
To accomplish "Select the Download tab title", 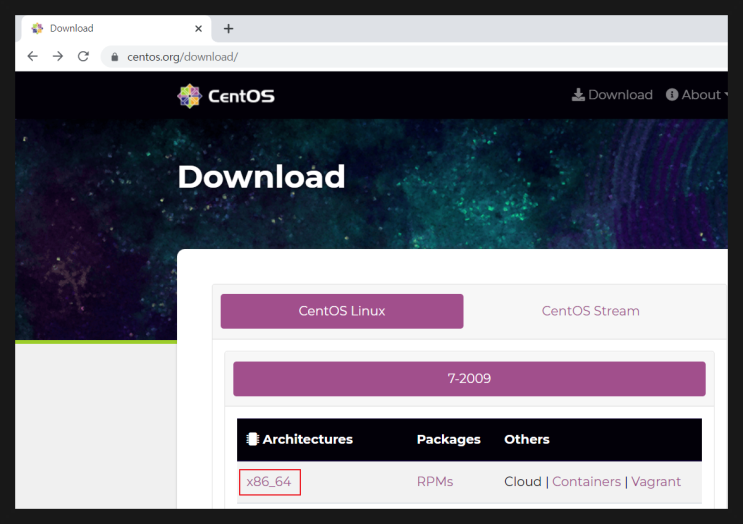I will 72,28.
